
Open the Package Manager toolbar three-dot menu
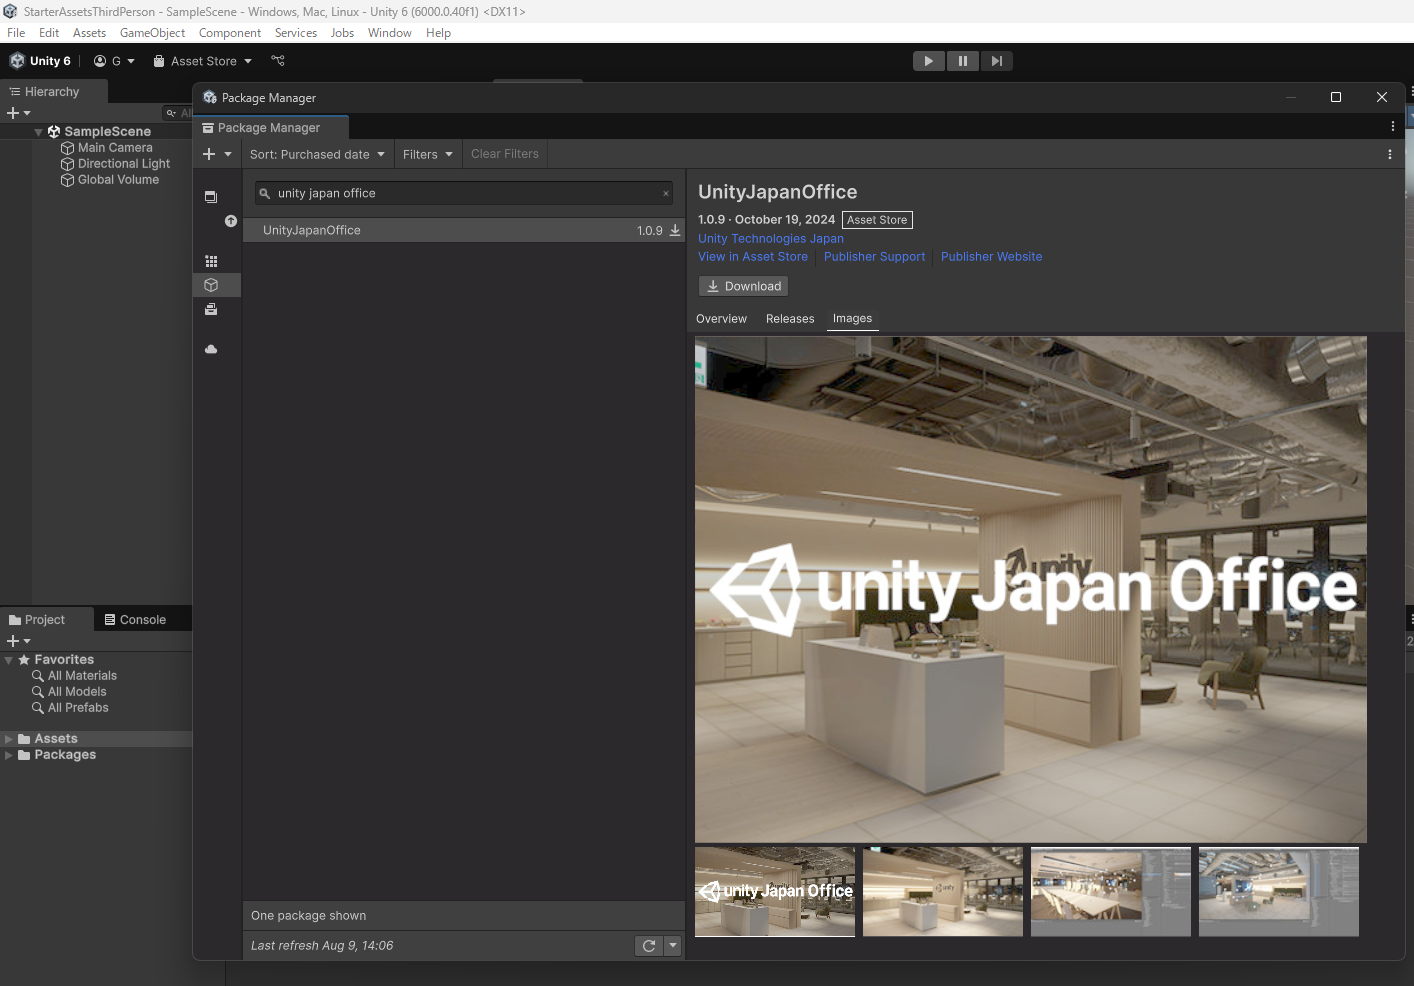click(1390, 154)
